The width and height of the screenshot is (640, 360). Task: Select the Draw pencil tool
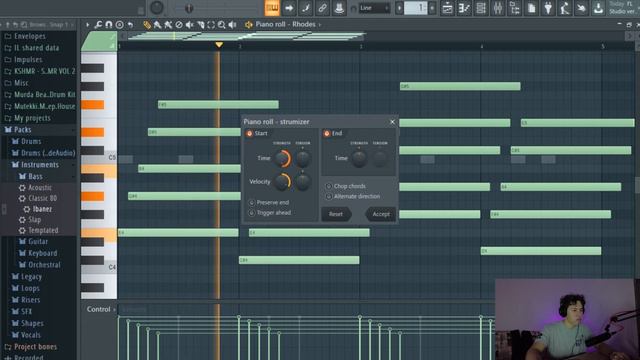point(147,25)
